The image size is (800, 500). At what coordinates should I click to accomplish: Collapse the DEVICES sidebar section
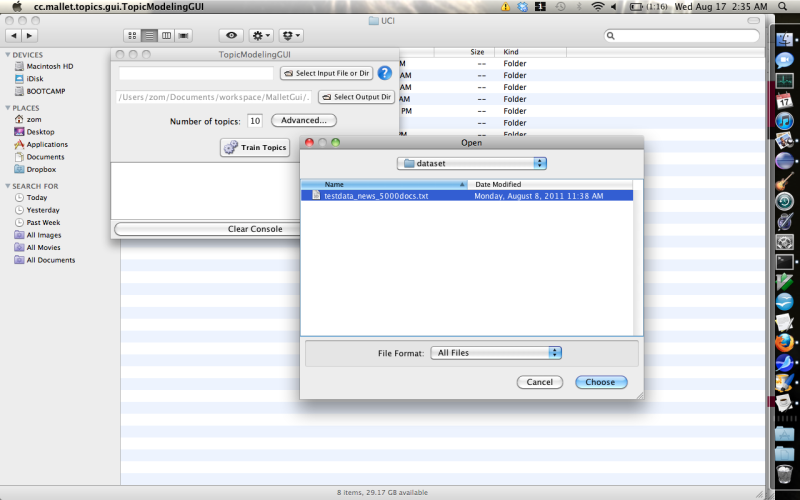(x=9, y=55)
